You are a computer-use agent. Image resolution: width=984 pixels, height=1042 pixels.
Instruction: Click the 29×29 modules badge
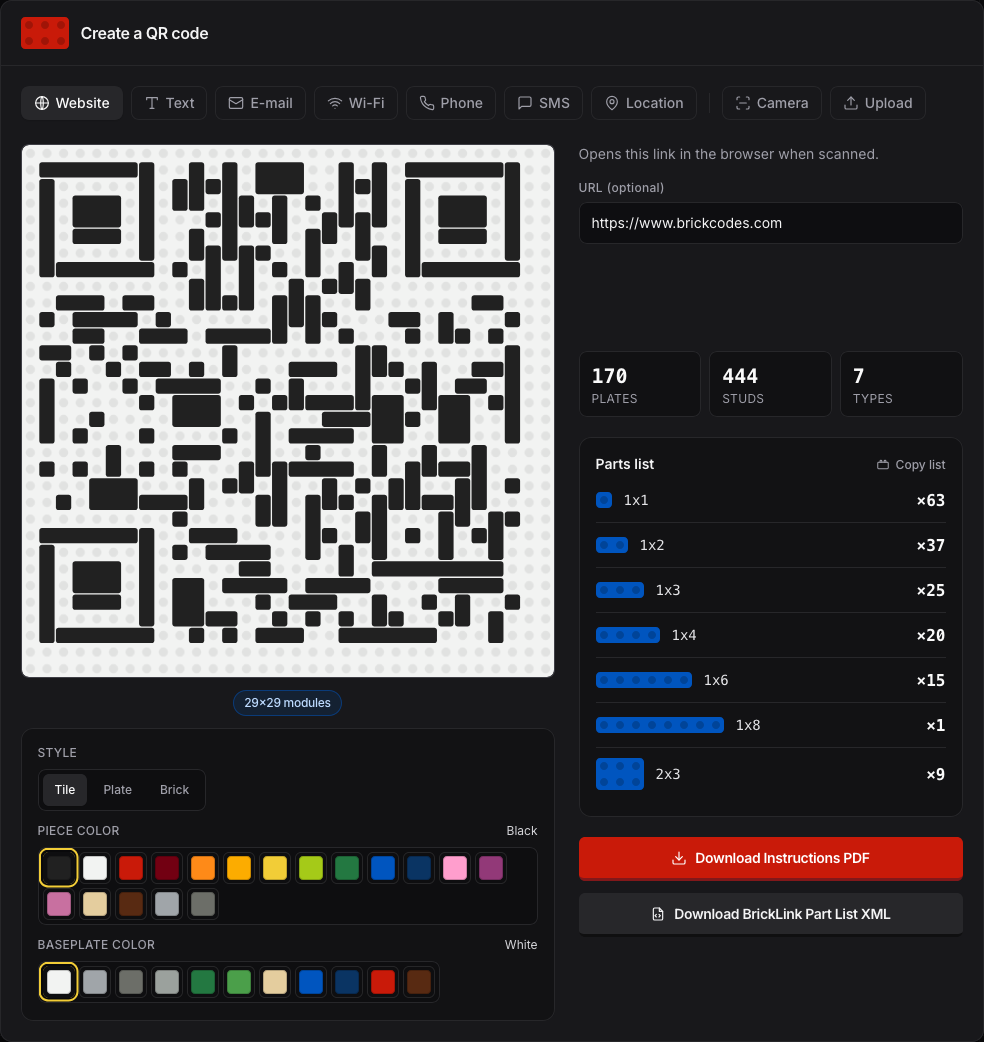click(x=287, y=703)
